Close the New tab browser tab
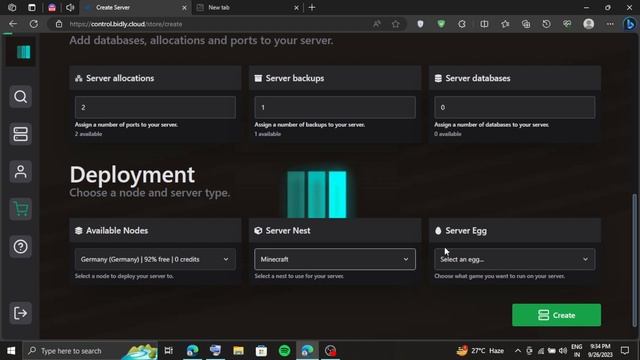This screenshot has width=640, height=360. (296, 7)
